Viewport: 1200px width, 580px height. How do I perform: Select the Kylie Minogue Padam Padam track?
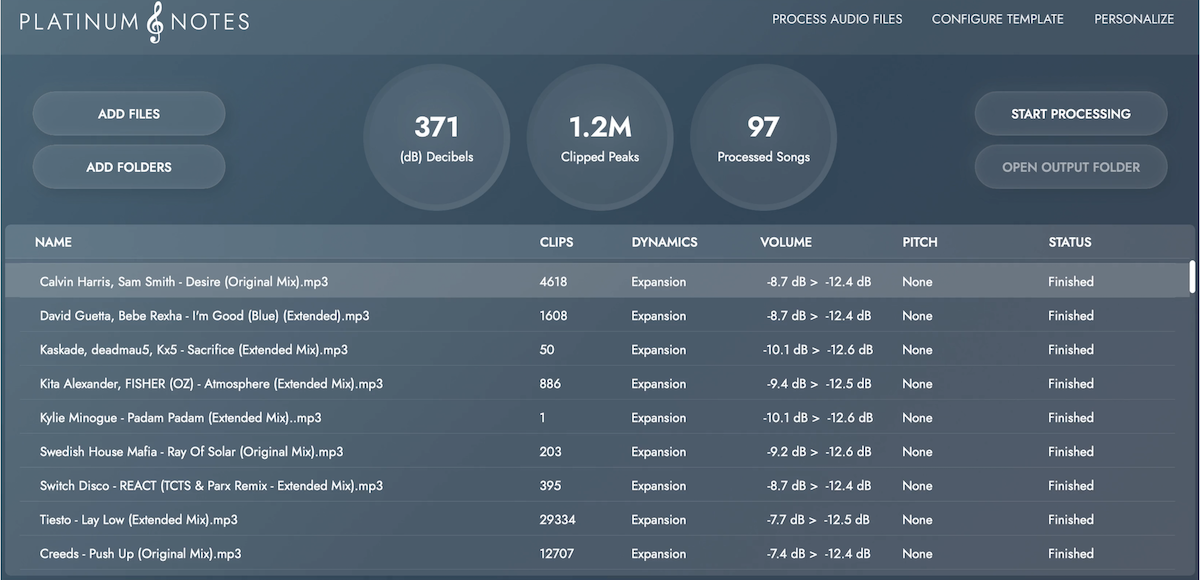coord(400,417)
